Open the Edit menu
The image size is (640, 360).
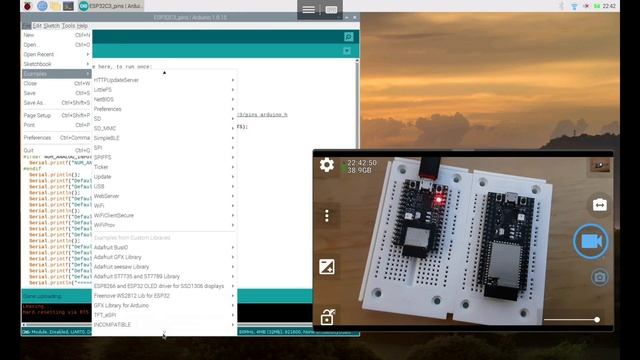coord(37,26)
